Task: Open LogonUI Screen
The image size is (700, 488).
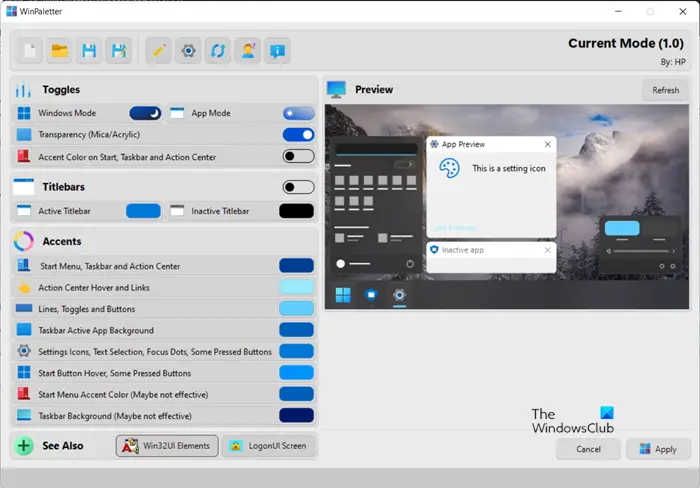Action: point(269,446)
